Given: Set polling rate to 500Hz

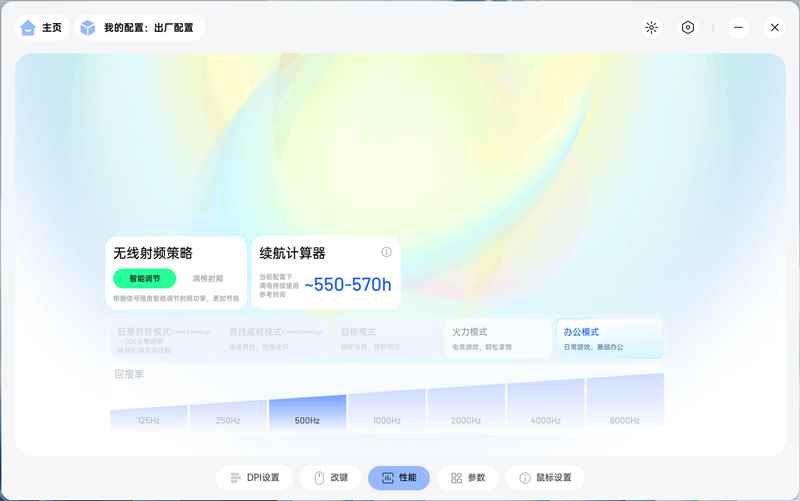Looking at the screenshot, I should pyautogui.click(x=308, y=412).
